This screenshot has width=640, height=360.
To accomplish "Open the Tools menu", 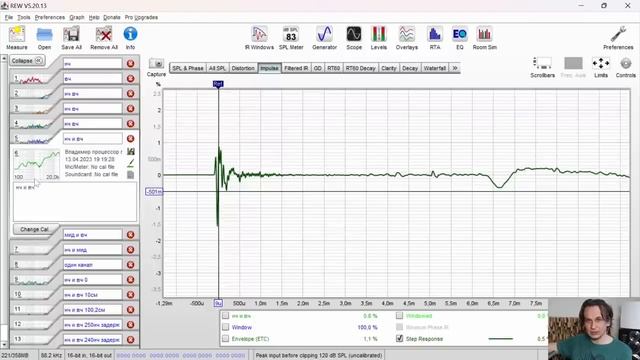I will (24, 18).
